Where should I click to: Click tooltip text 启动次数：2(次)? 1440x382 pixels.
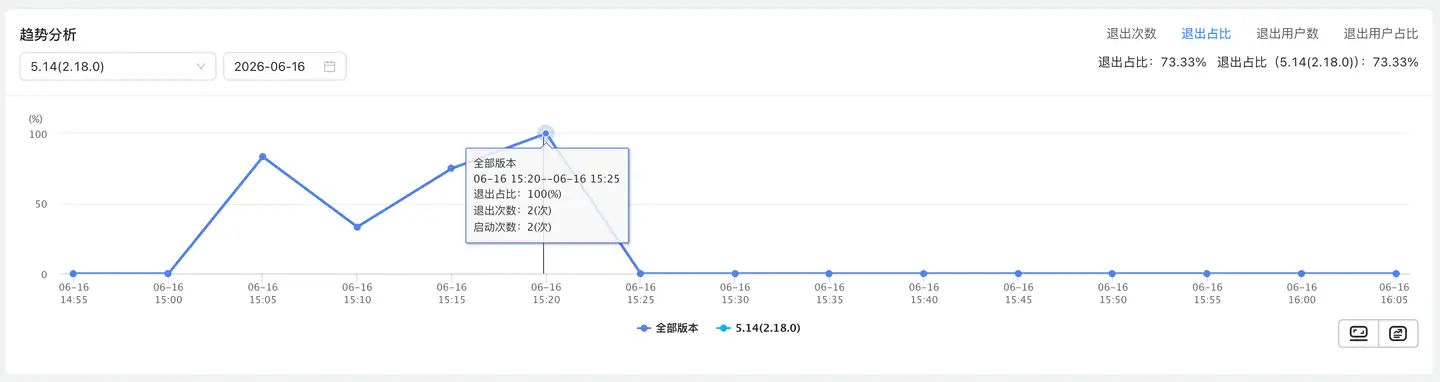tap(512, 227)
